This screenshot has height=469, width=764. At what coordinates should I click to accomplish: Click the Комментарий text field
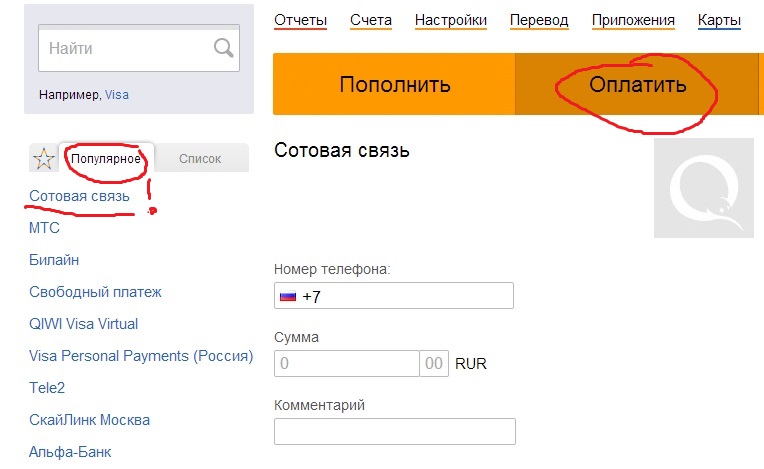[x=394, y=432]
